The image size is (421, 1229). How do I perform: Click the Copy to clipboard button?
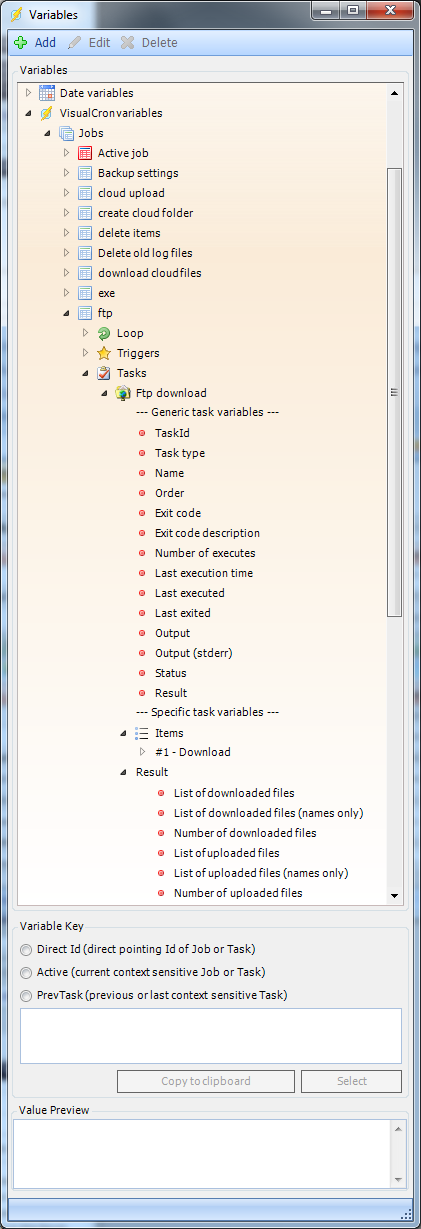206,1081
